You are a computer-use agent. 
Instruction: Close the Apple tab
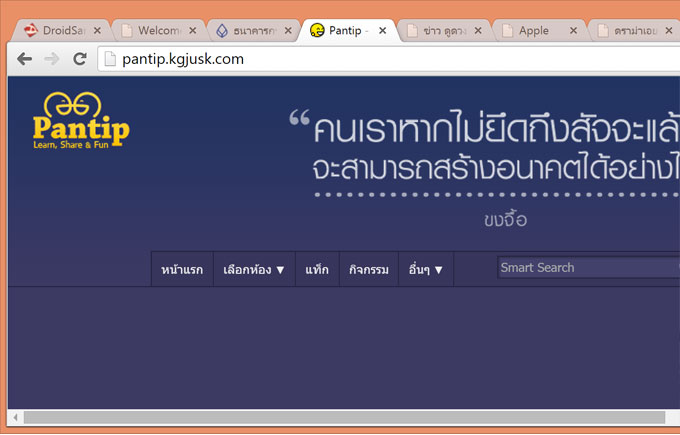(x=573, y=31)
